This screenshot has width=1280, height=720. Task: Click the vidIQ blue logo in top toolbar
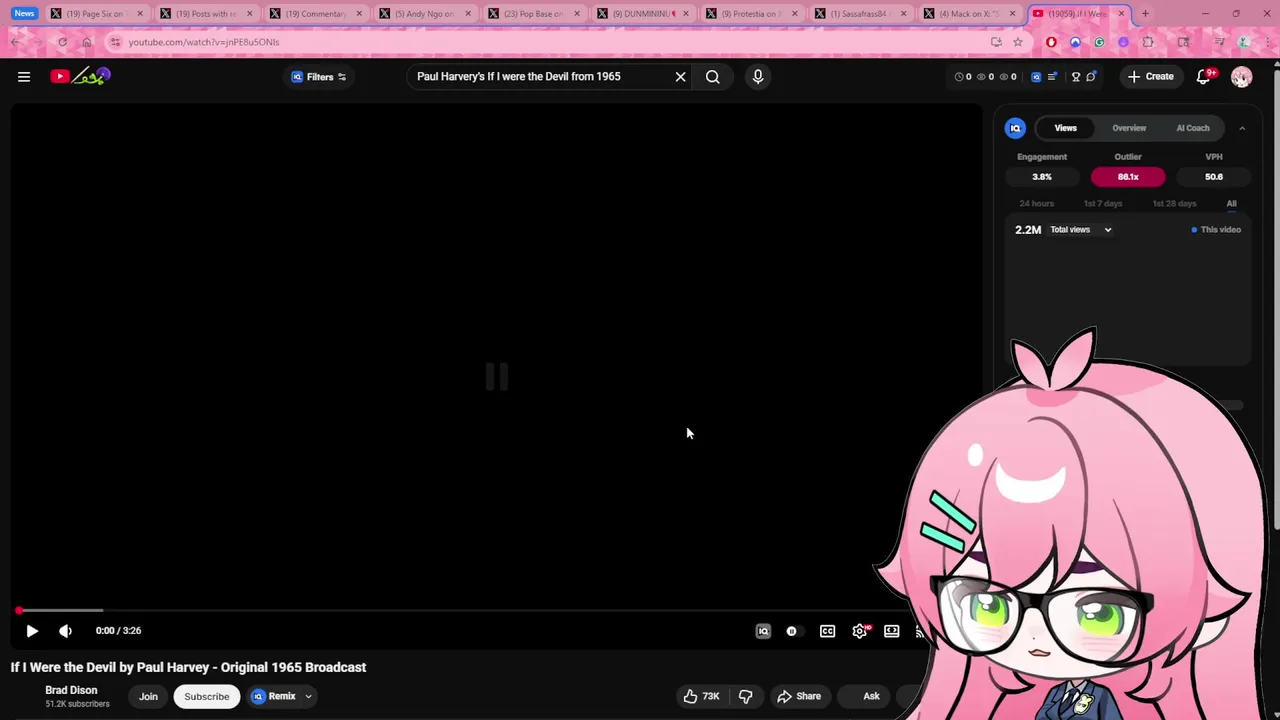(1036, 77)
